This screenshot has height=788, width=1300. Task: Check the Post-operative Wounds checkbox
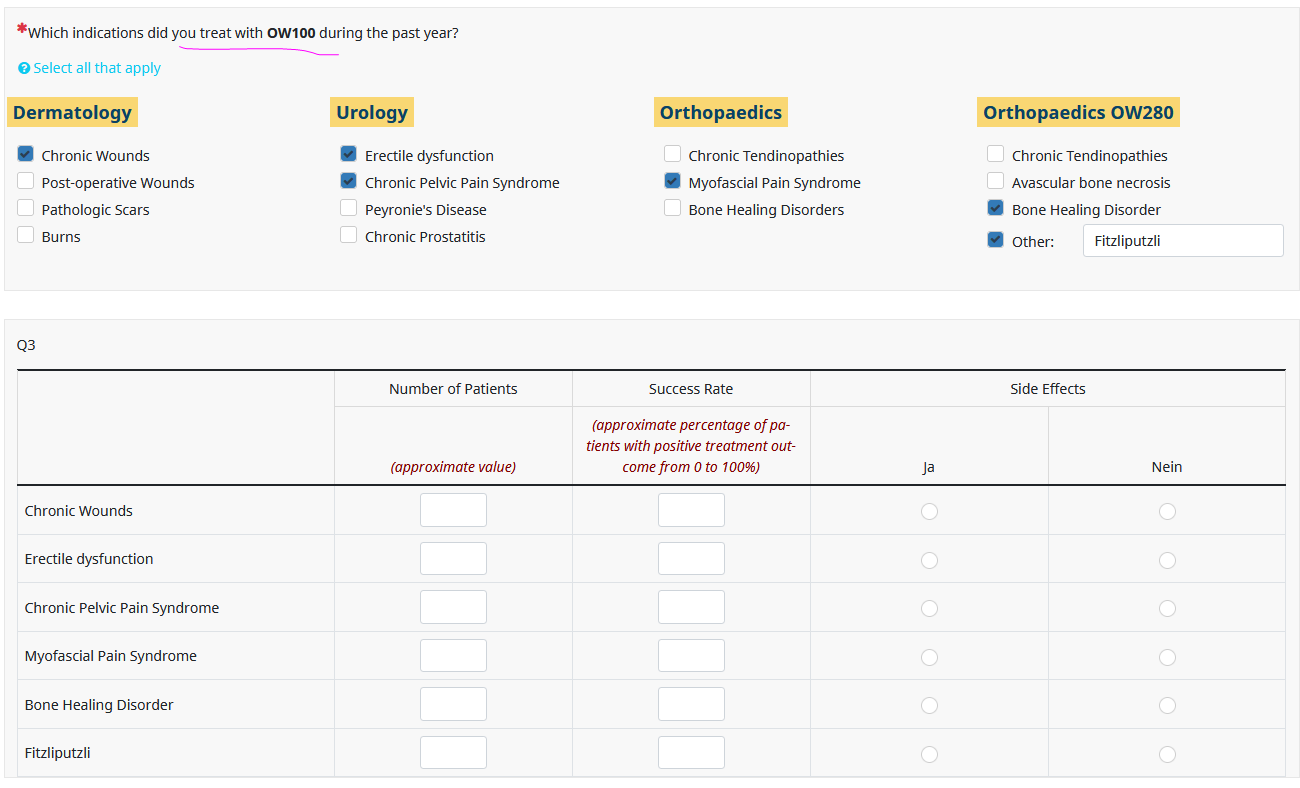[26, 181]
